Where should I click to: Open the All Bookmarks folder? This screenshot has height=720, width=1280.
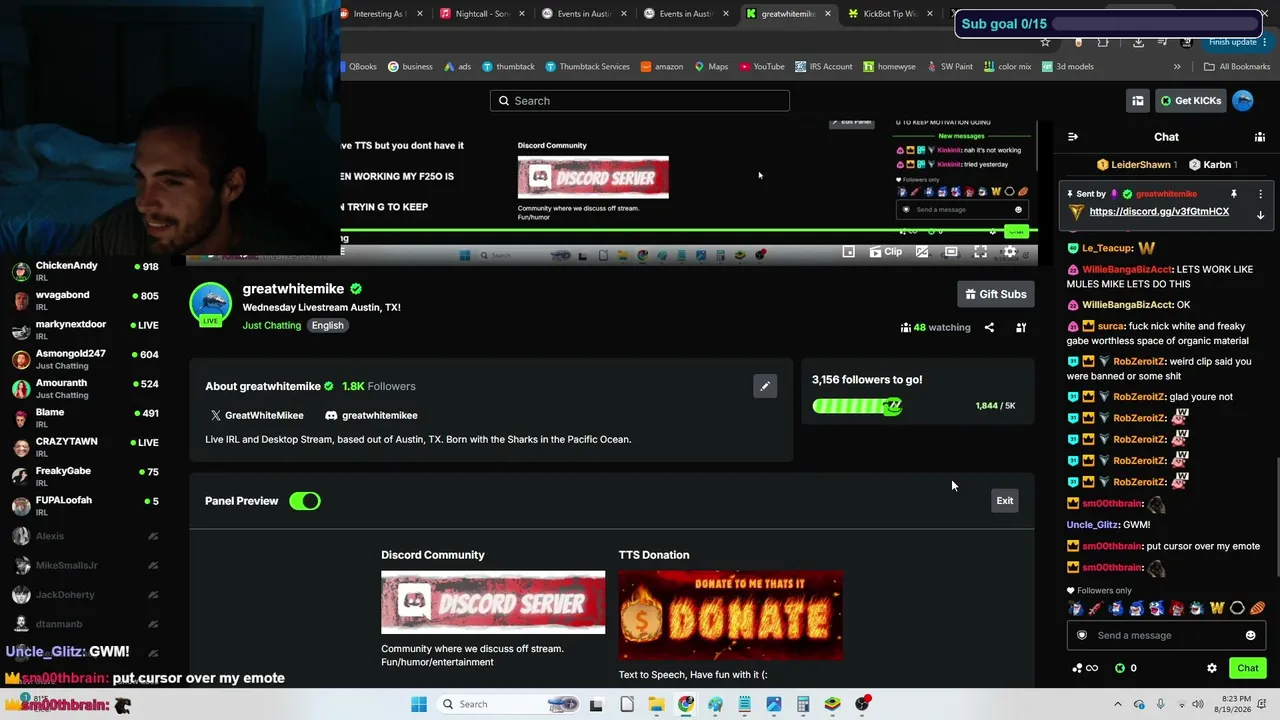point(1237,67)
